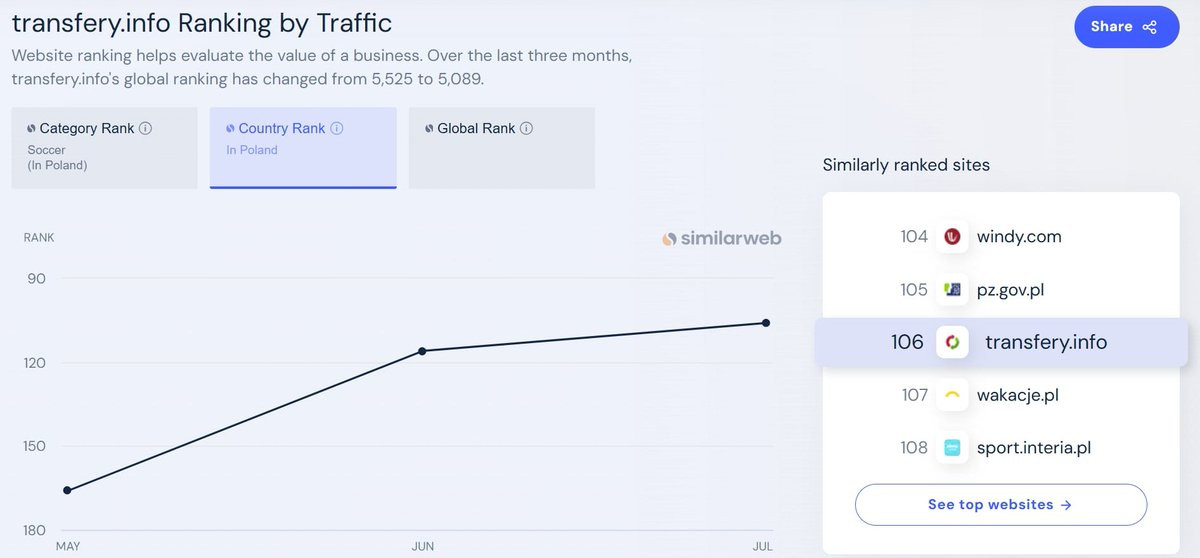Viewport: 1200px width, 558px height.
Task: Click the transfery.info logo icon
Action: coord(952,343)
